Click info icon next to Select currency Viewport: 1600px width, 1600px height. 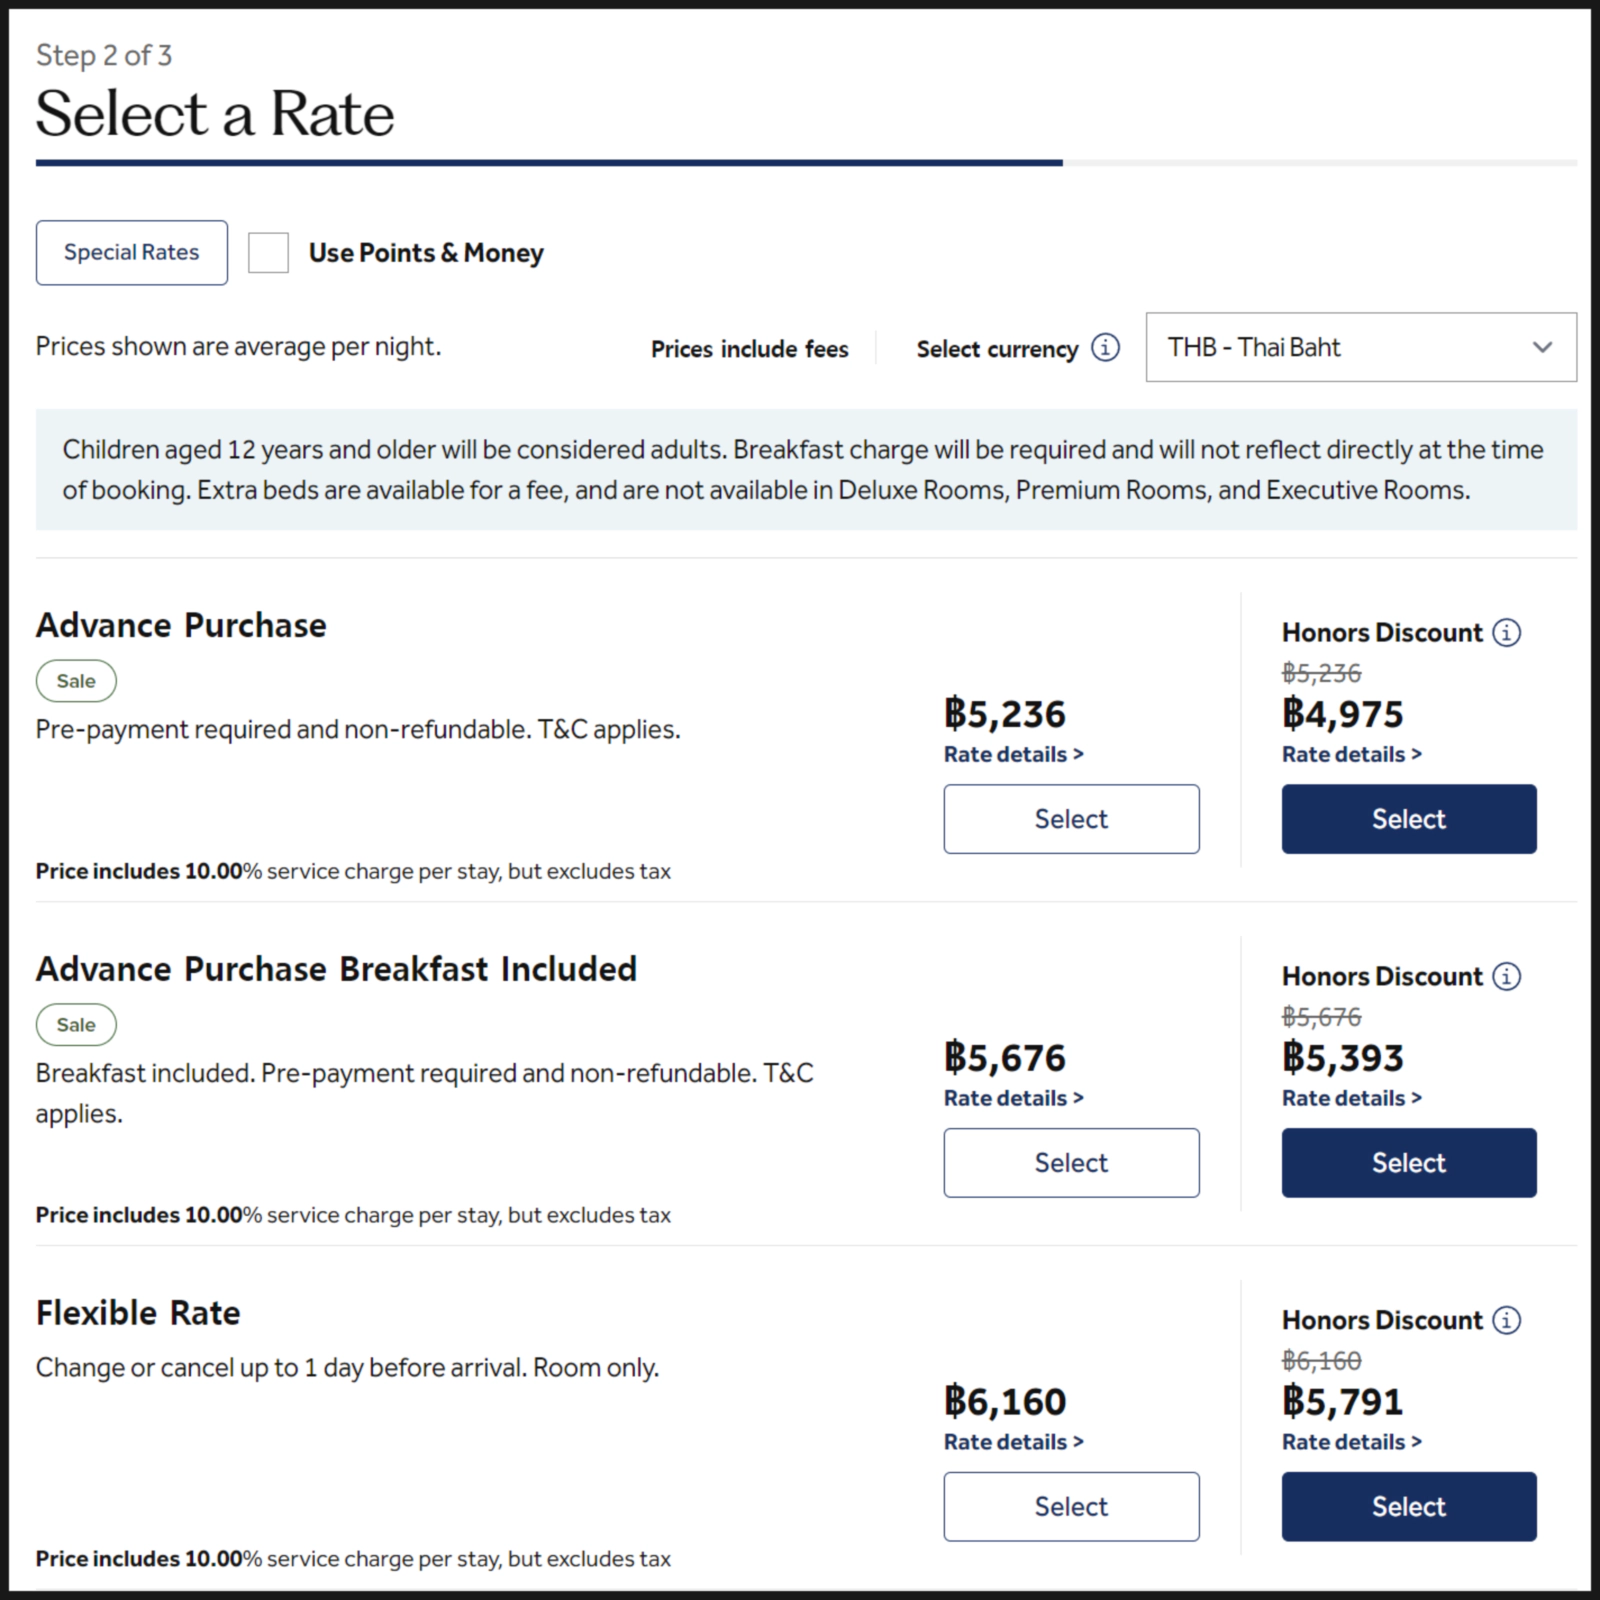pos(1105,348)
